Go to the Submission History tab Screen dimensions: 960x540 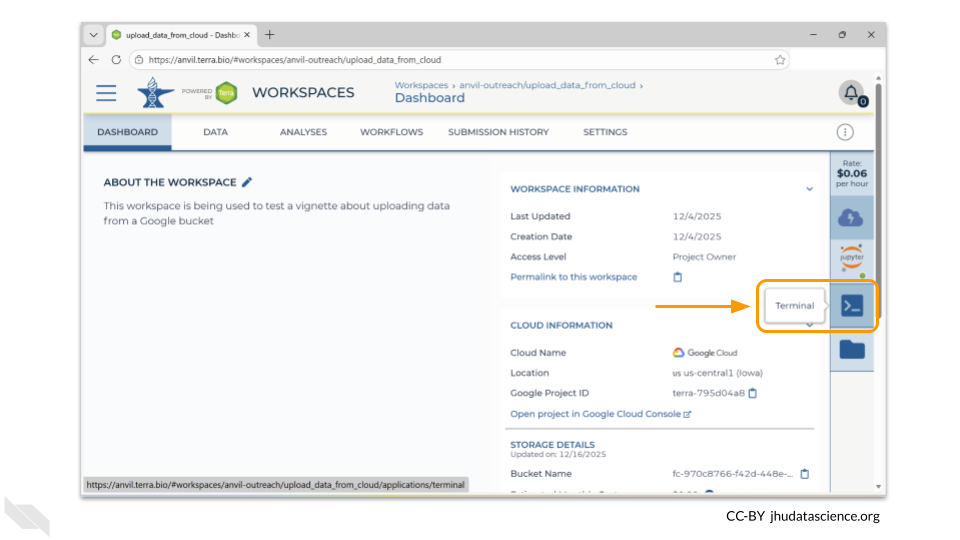498,132
